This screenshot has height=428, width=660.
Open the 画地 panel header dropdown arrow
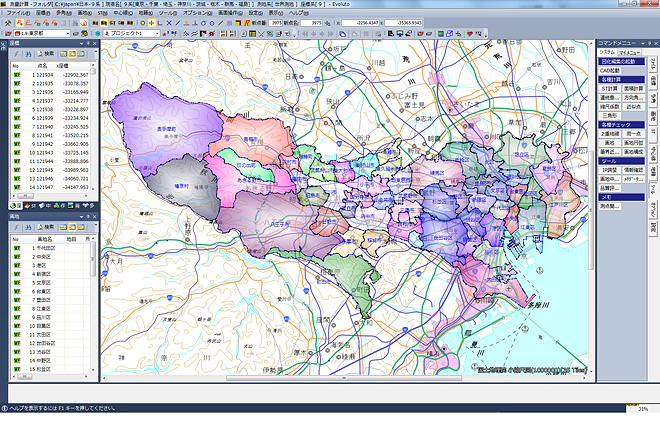[x=81, y=216]
